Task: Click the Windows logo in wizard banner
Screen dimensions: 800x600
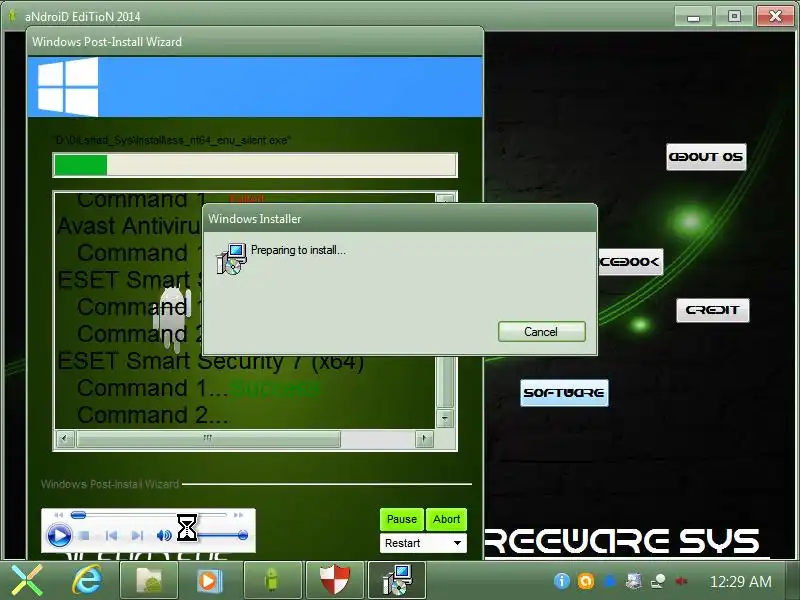Action: tap(68, 87)
